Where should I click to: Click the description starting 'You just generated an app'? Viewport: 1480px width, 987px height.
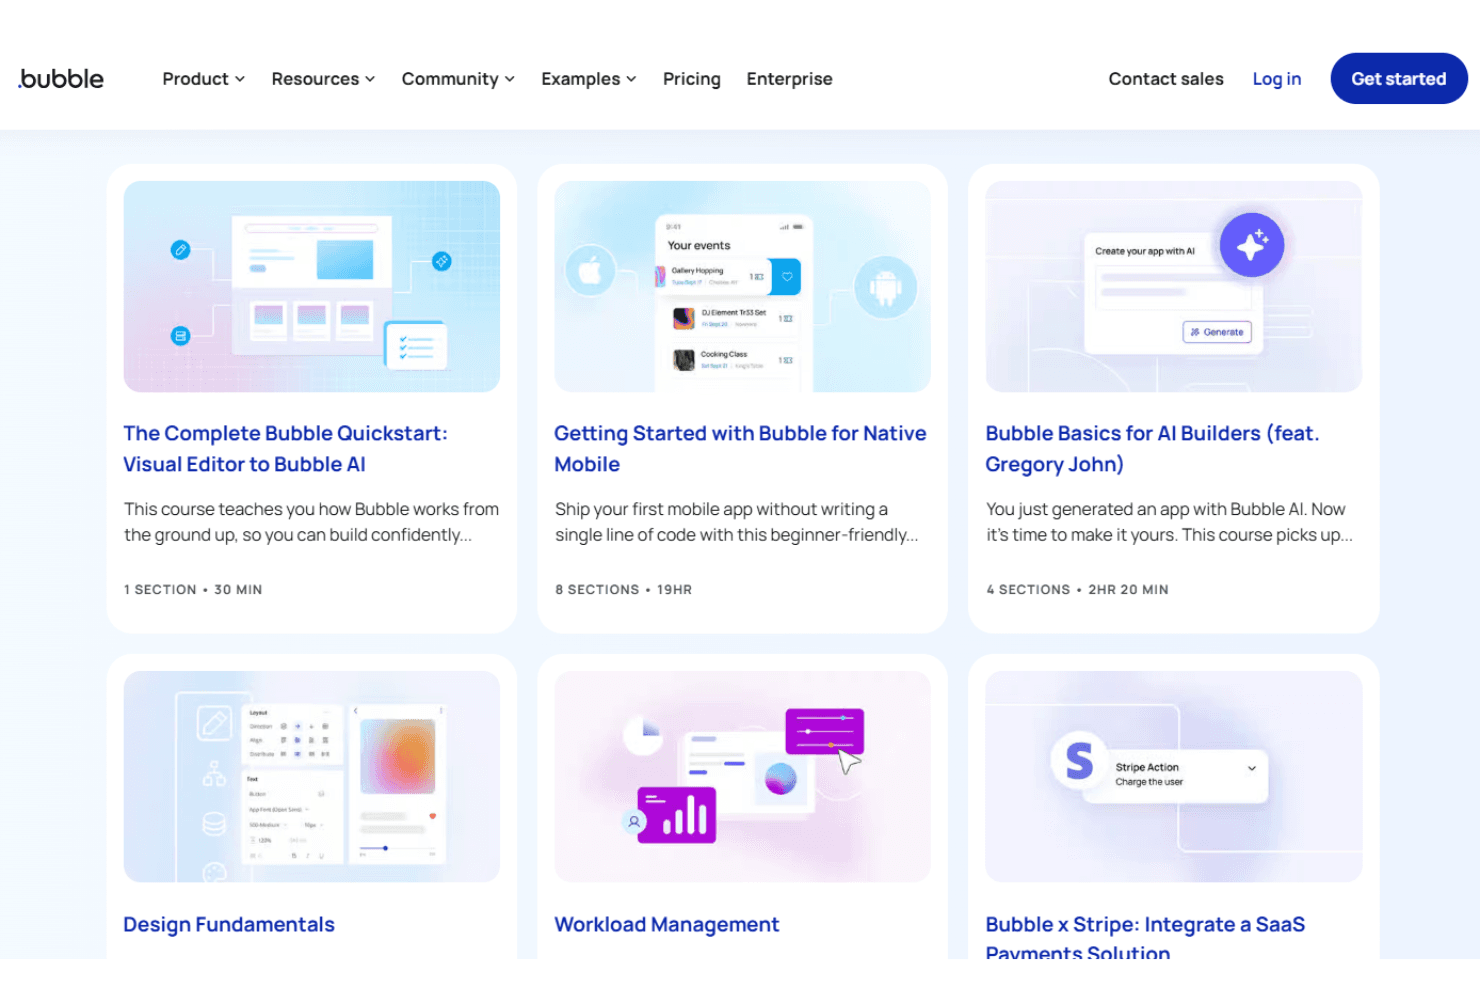(x=1170, y=522)
